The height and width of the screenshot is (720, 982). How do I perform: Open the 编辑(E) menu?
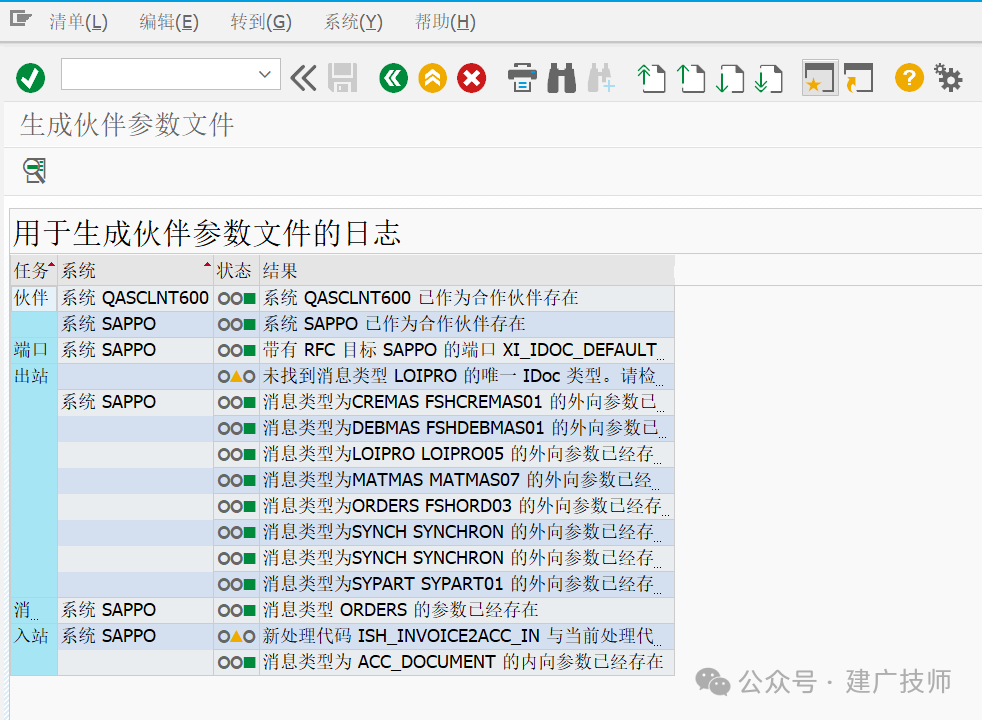(x=168, y=22)
